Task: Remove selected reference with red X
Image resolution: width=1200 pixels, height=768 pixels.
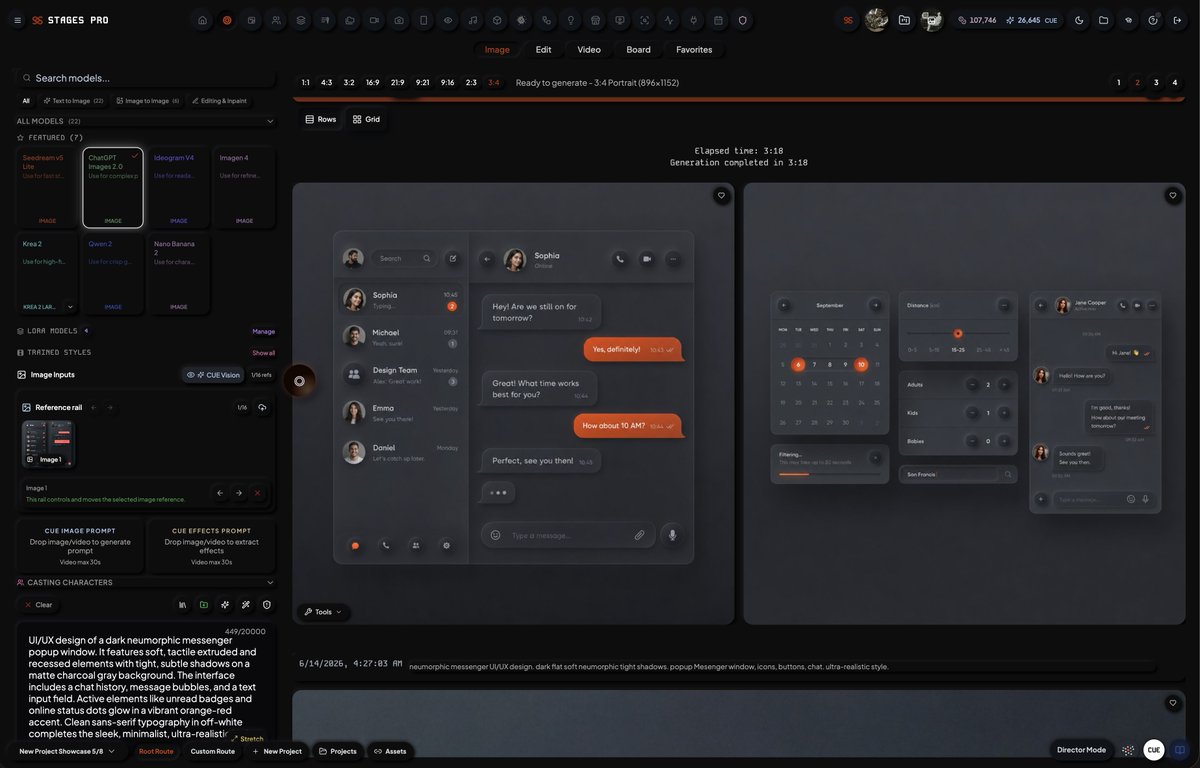Action: coord(257,493)
